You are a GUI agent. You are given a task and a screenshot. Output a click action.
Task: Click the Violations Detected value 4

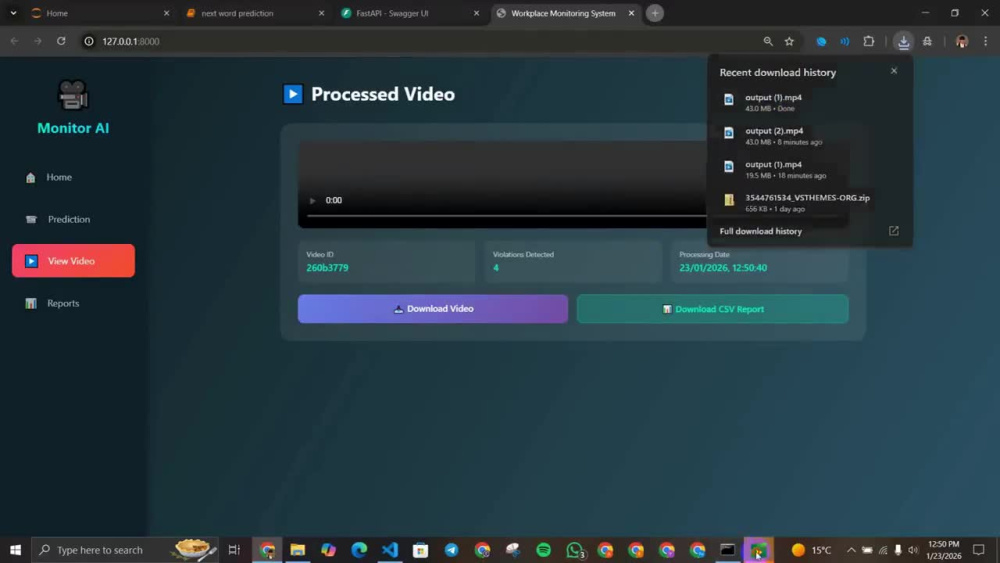(496, 268)
